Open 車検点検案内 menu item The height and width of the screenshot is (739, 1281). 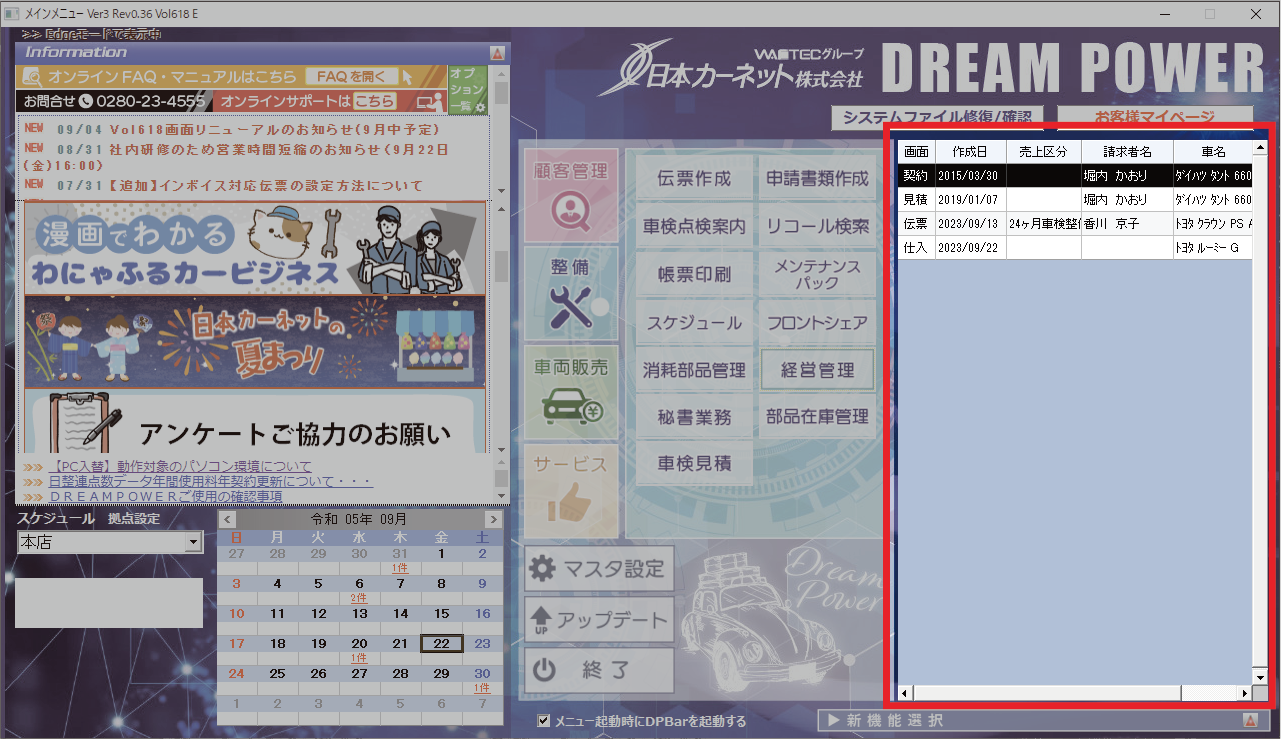[x=694, y=227]
